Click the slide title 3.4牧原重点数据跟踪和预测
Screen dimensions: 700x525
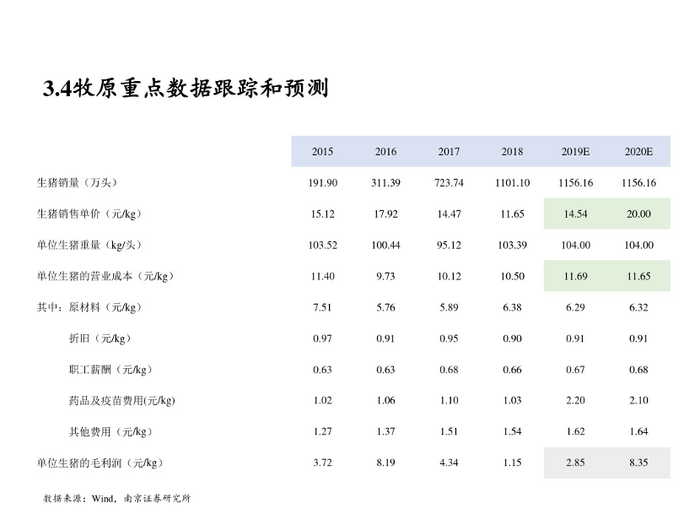point(186,88)
